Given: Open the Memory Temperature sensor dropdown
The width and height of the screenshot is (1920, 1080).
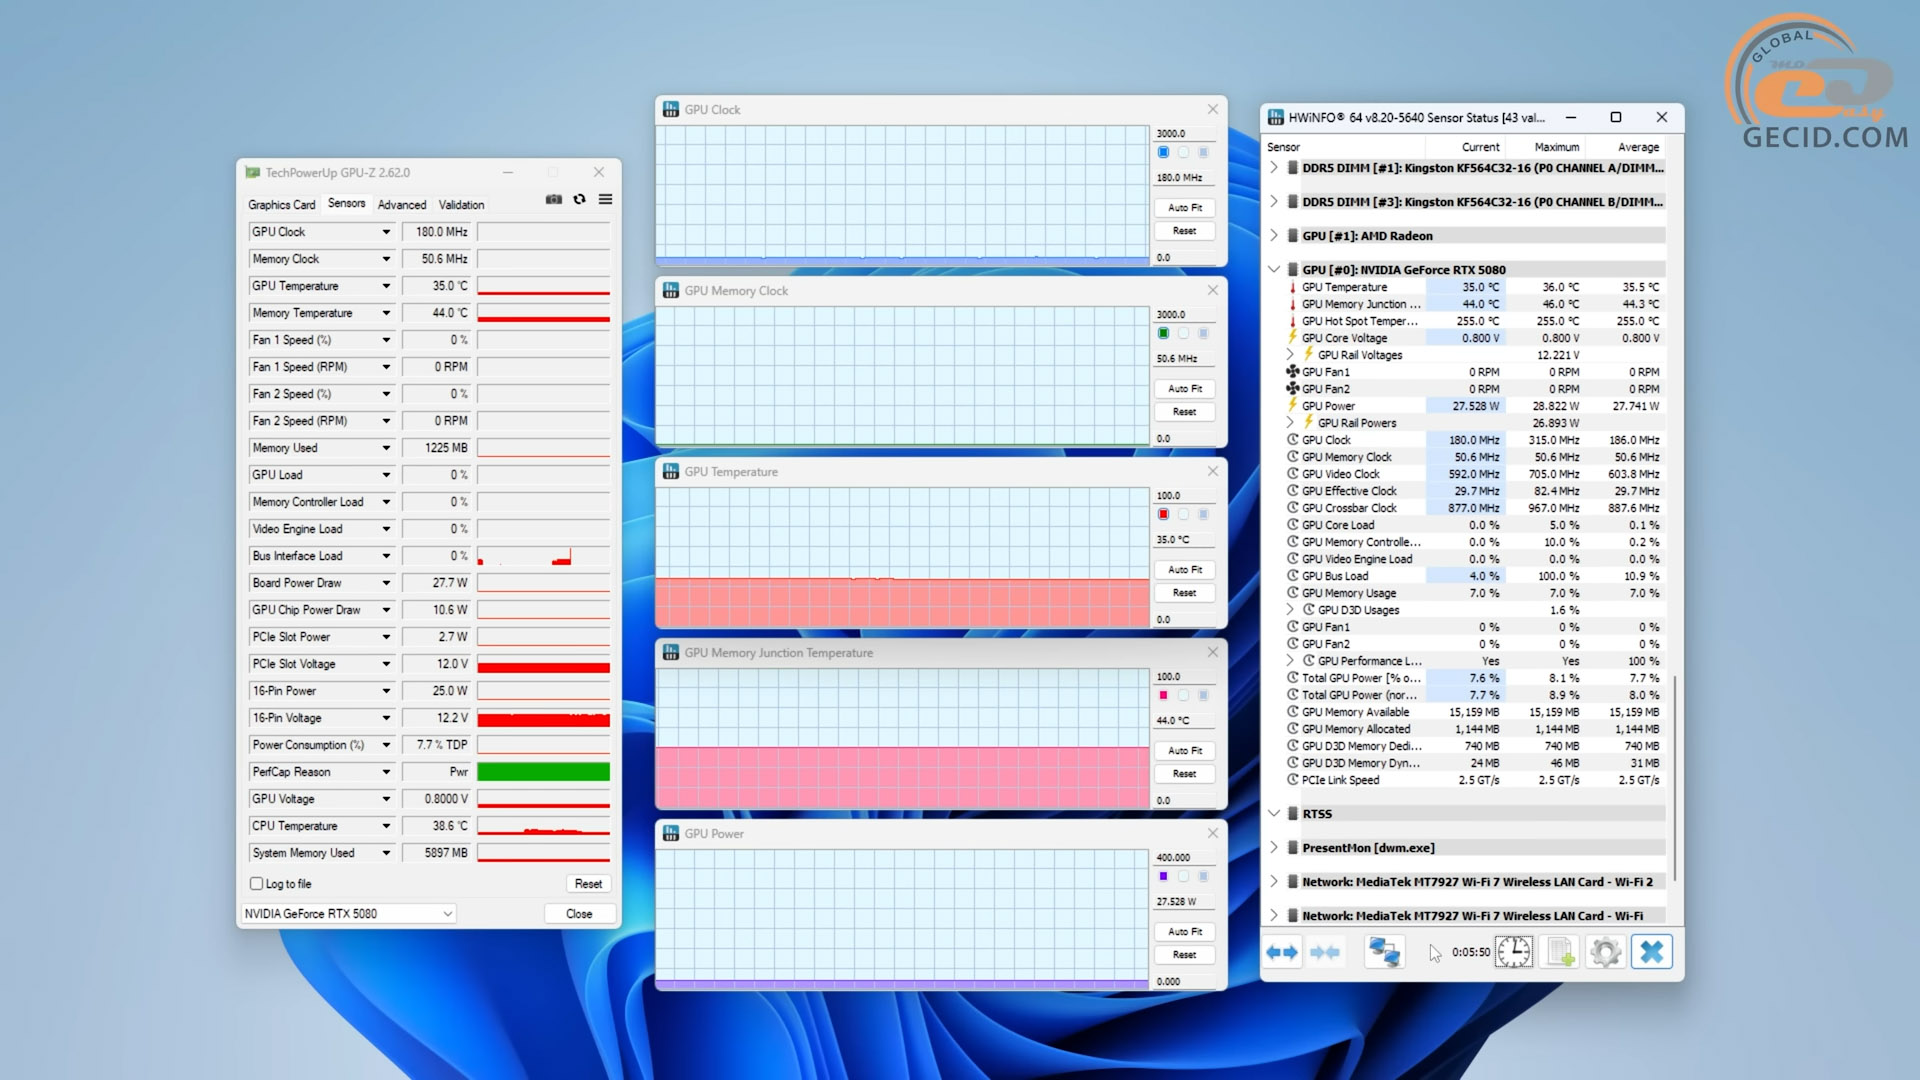Looking at the screenshot, I should [x=386, y=313].
